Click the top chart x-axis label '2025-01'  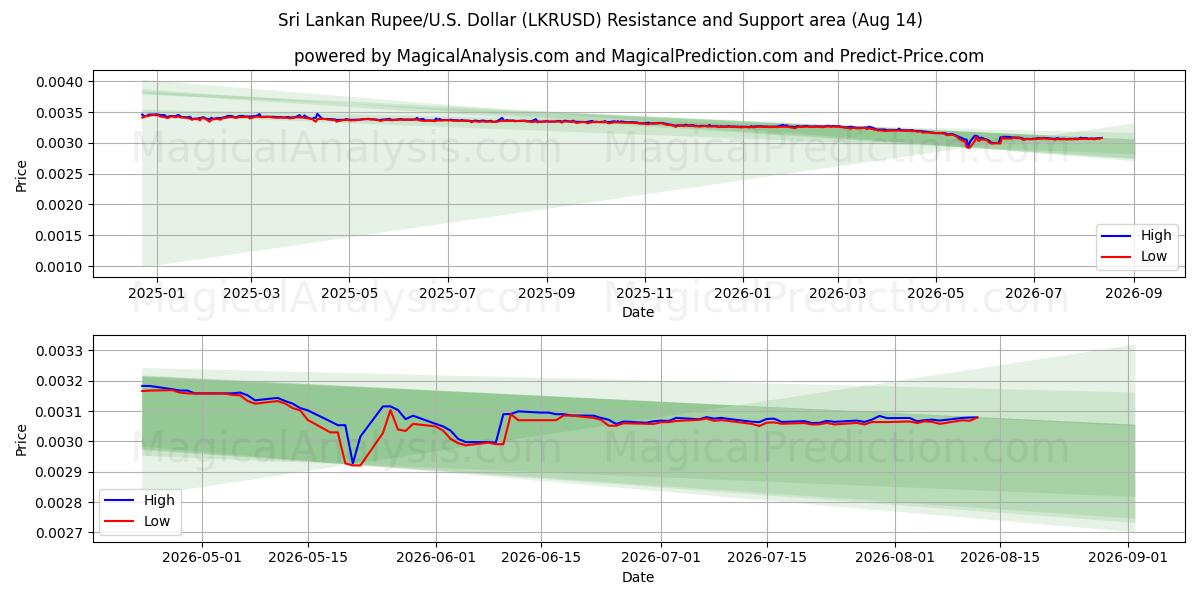(156, 295)
